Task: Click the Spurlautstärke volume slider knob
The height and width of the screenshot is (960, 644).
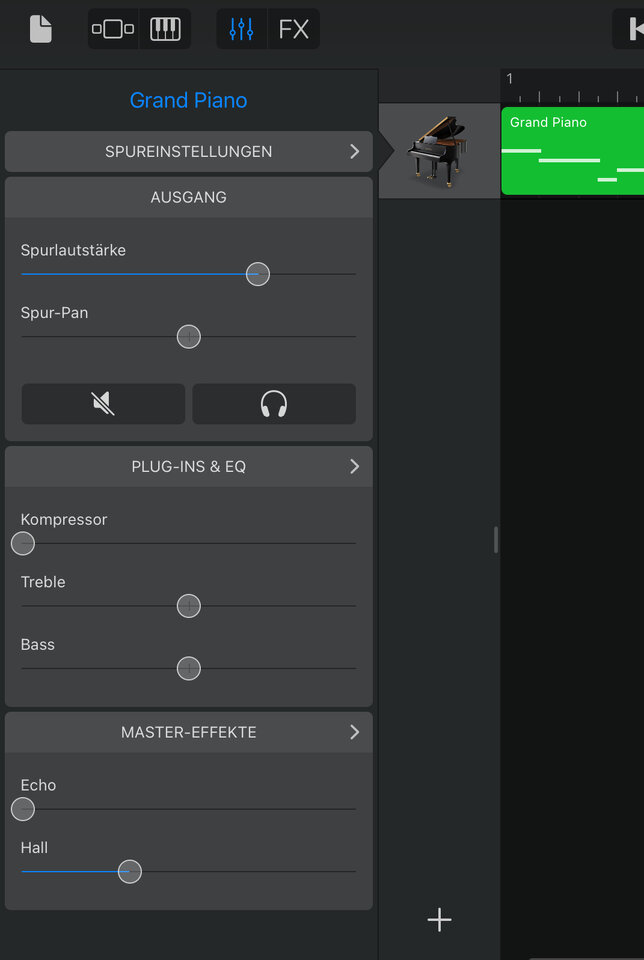Action: click(x=258, y=274)
